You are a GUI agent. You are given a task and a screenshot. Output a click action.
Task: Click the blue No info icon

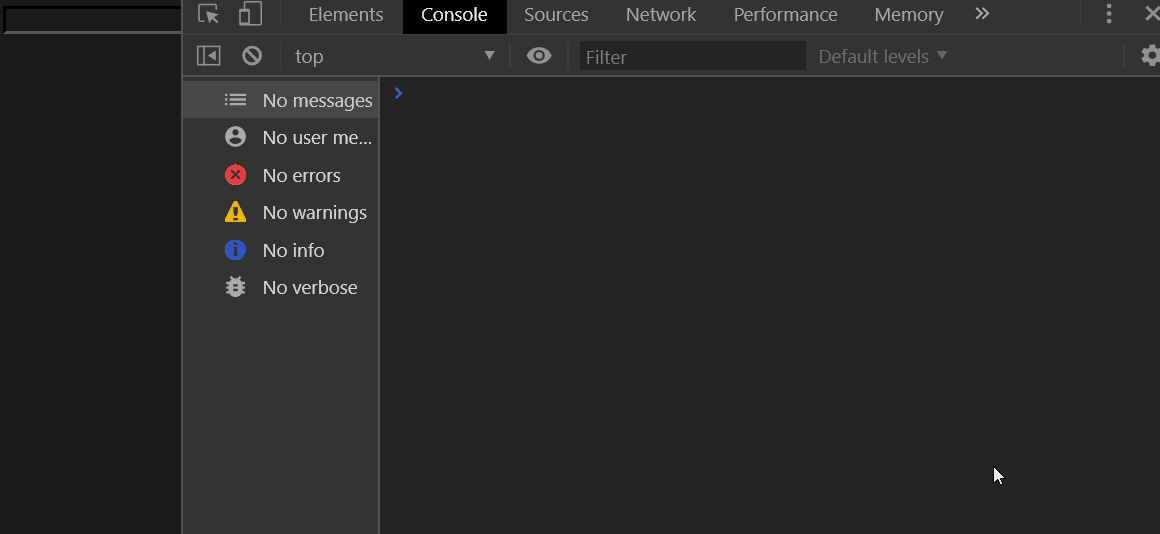tap(235, 250)
